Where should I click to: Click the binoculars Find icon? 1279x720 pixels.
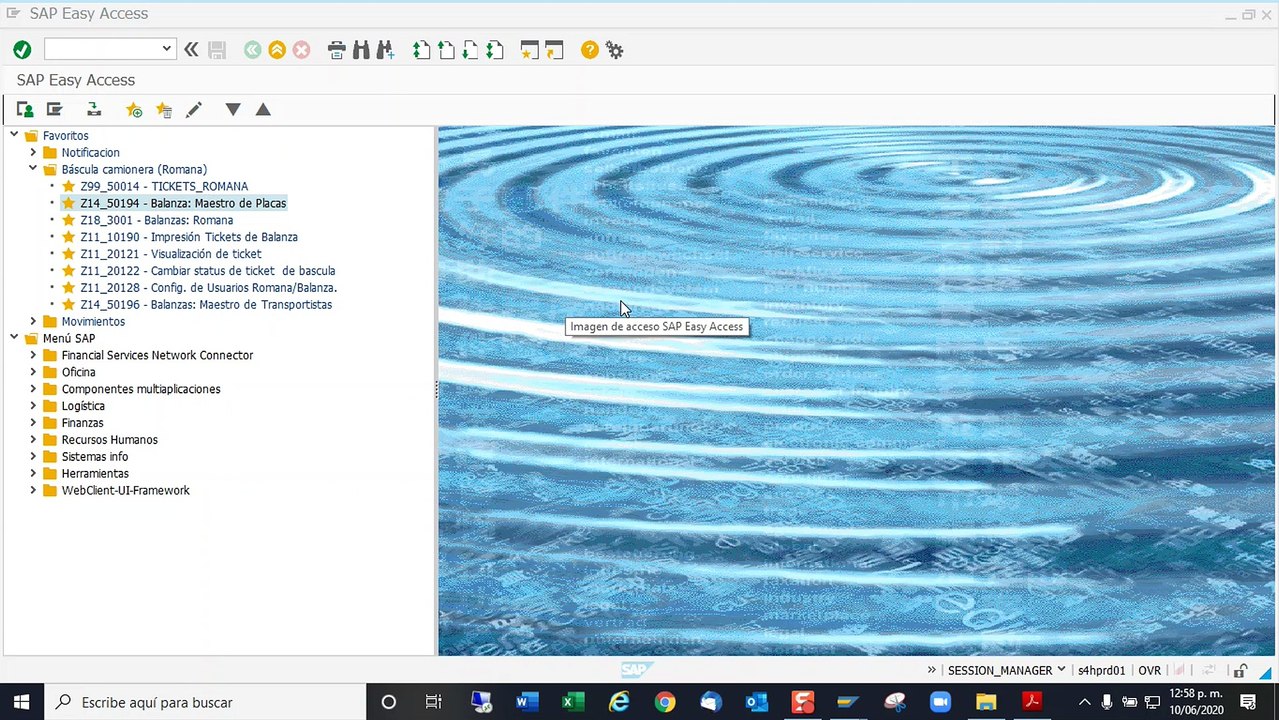(x=361, y=49)
